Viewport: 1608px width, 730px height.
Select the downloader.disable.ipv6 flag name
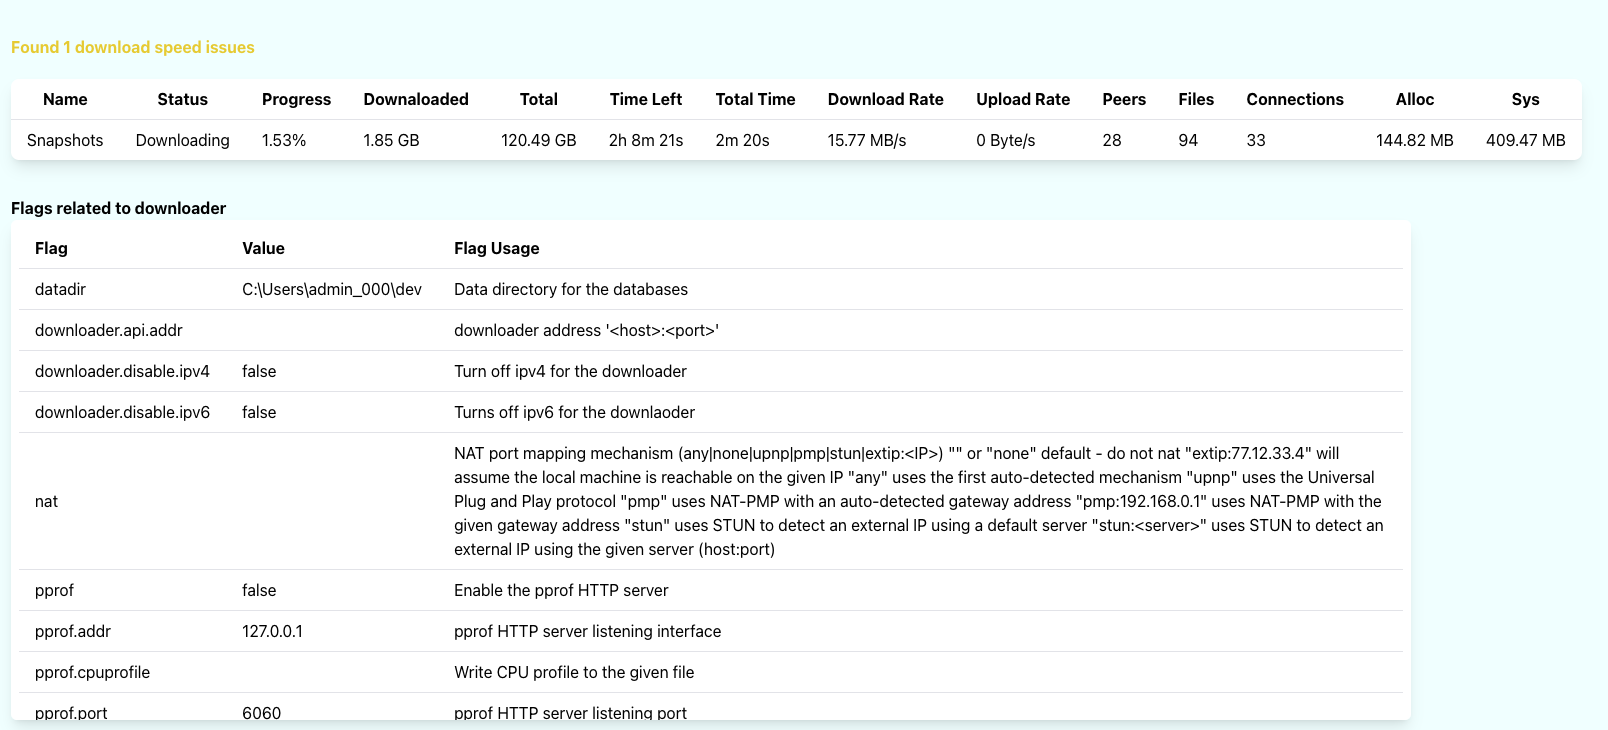(122, 412)
